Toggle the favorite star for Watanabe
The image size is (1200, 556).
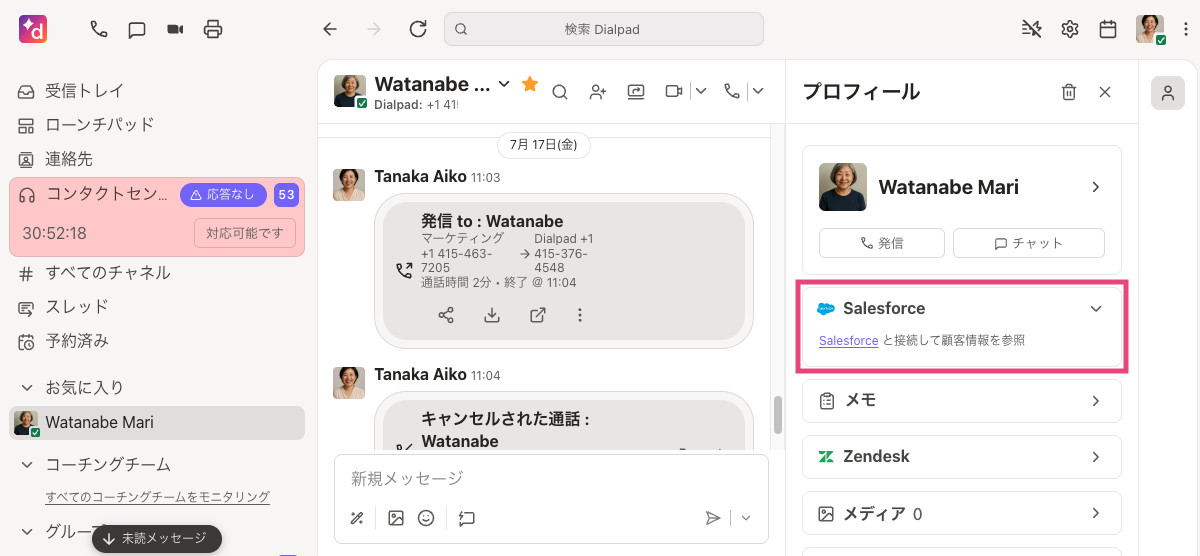point(530,84)
